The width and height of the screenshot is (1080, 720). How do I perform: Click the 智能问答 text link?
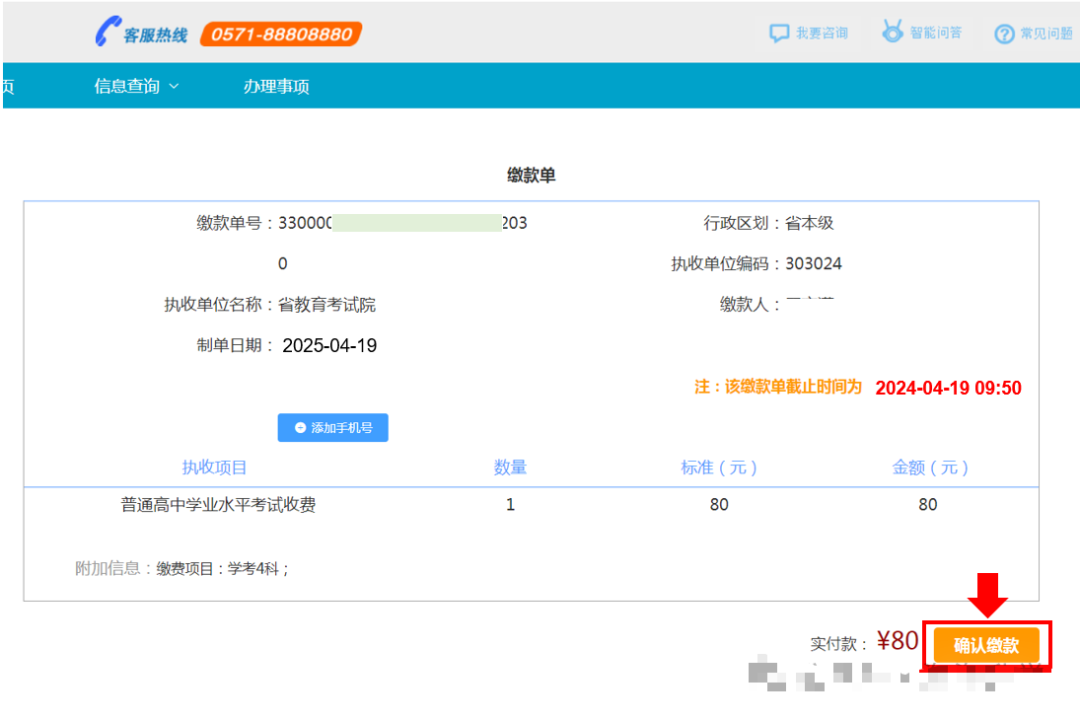(x=936, y=33)
